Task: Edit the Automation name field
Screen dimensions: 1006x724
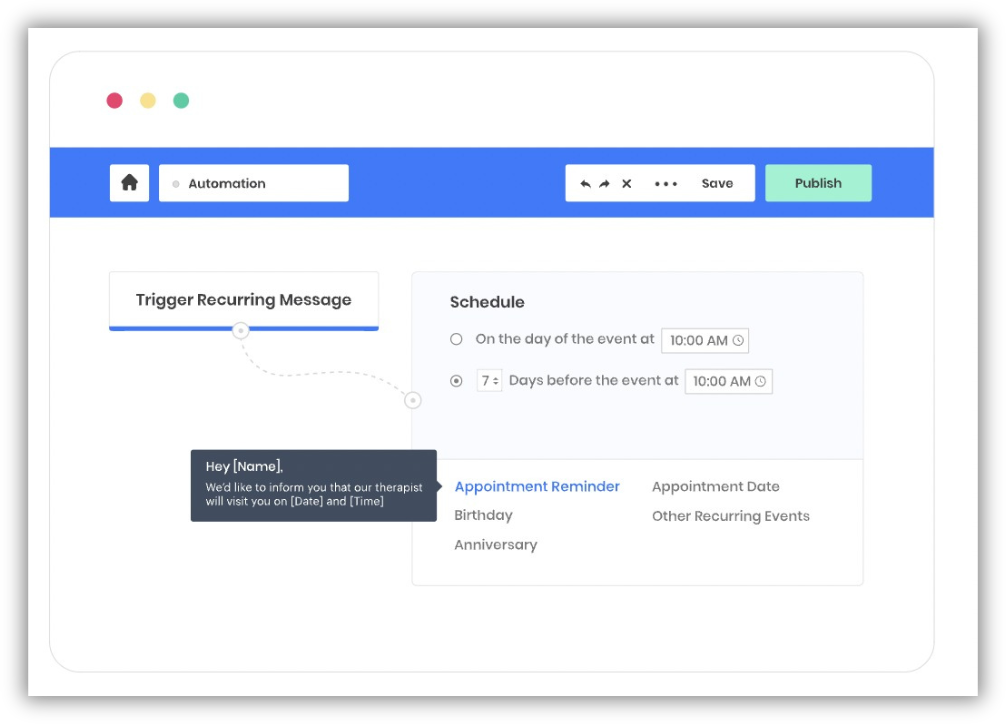Action: pos(254,183)
